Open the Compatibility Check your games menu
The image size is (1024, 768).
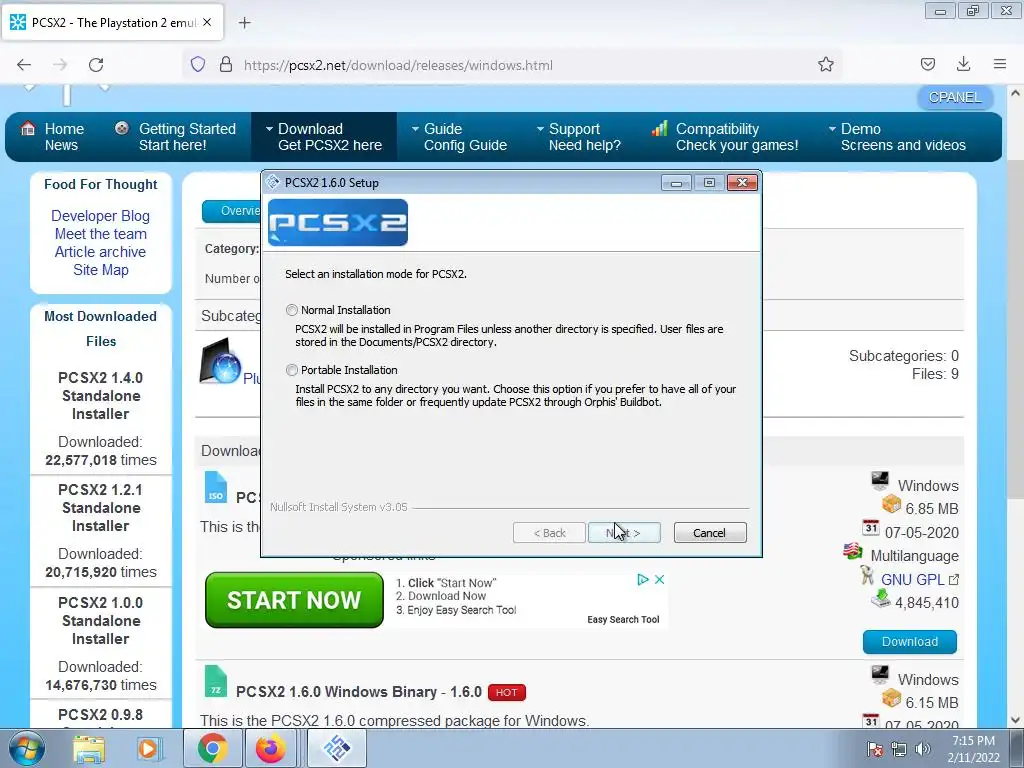pyautogui.click(x=726, y=136)
